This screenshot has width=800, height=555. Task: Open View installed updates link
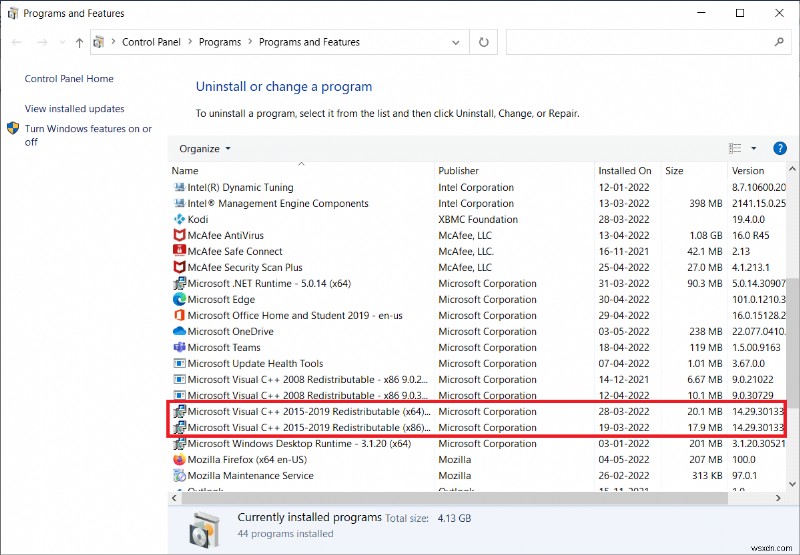[74, 109]
